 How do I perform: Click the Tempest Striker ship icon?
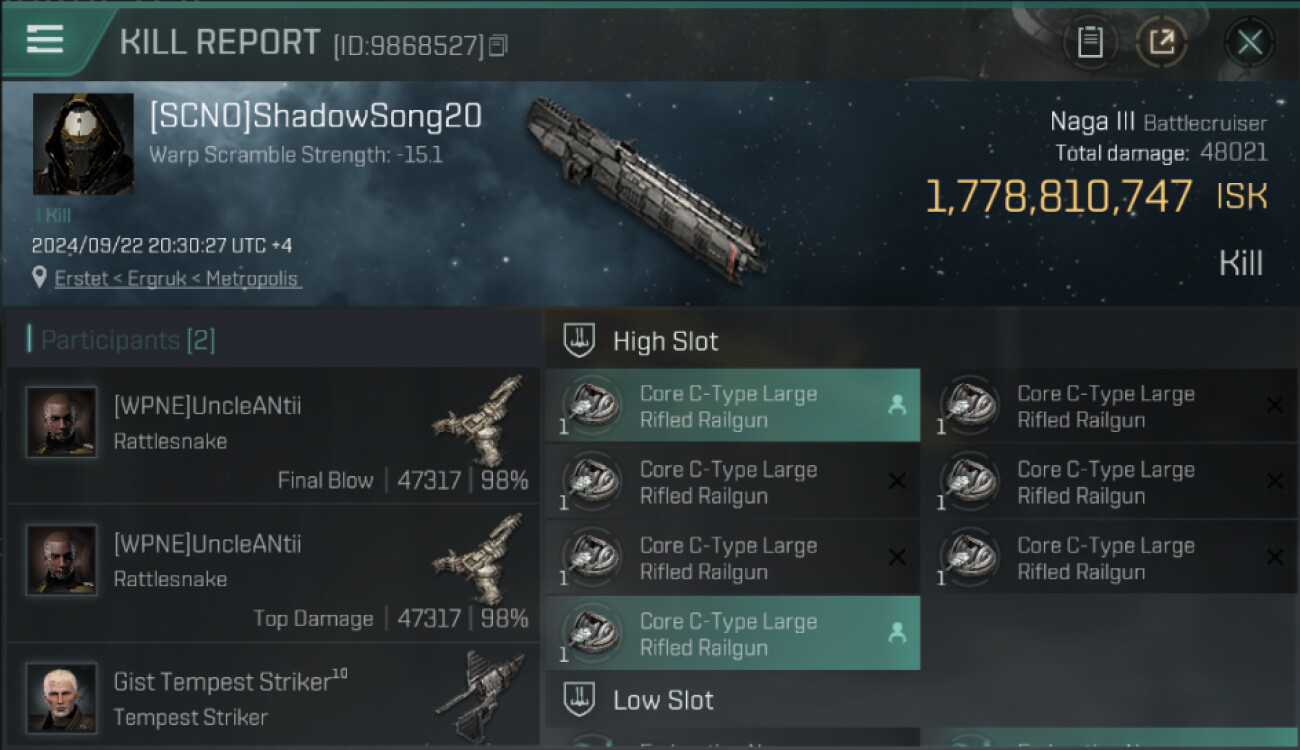481,695
